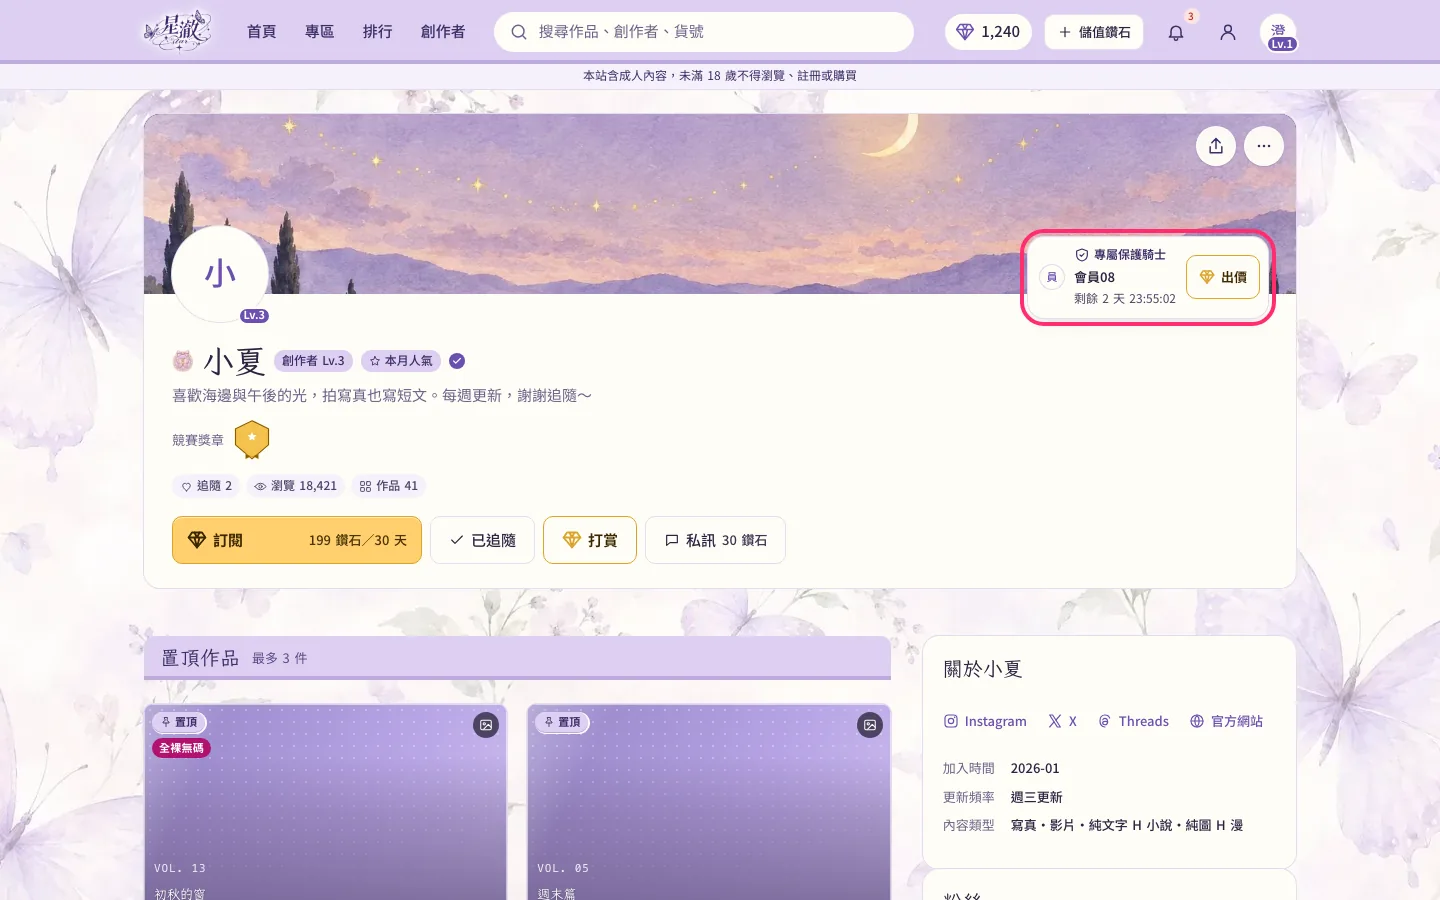The height and width of the screenshot is (900, 1440).
Task: Click the 作品 41 stat chip
Action: pos(389,486)
